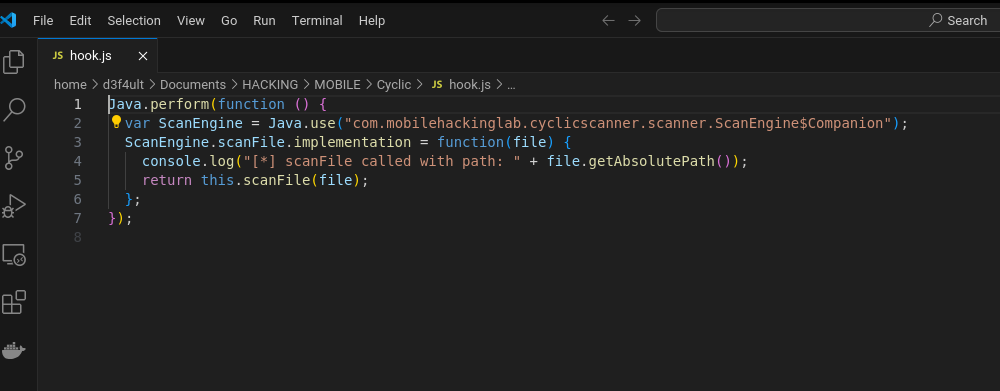Viewport: 1000px width, 391px height.
Task: Click the MOBILE breadcrumb segment
Action: (337, 84)
